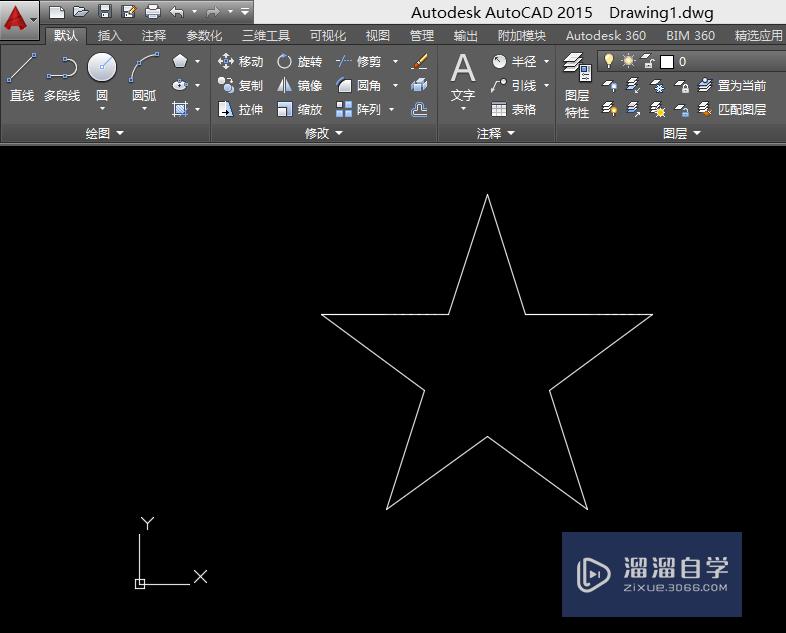Open the 可视化 ribbon tab
Image resolution: width=786 pixels, height=633 pixels.
click(328, 36)
